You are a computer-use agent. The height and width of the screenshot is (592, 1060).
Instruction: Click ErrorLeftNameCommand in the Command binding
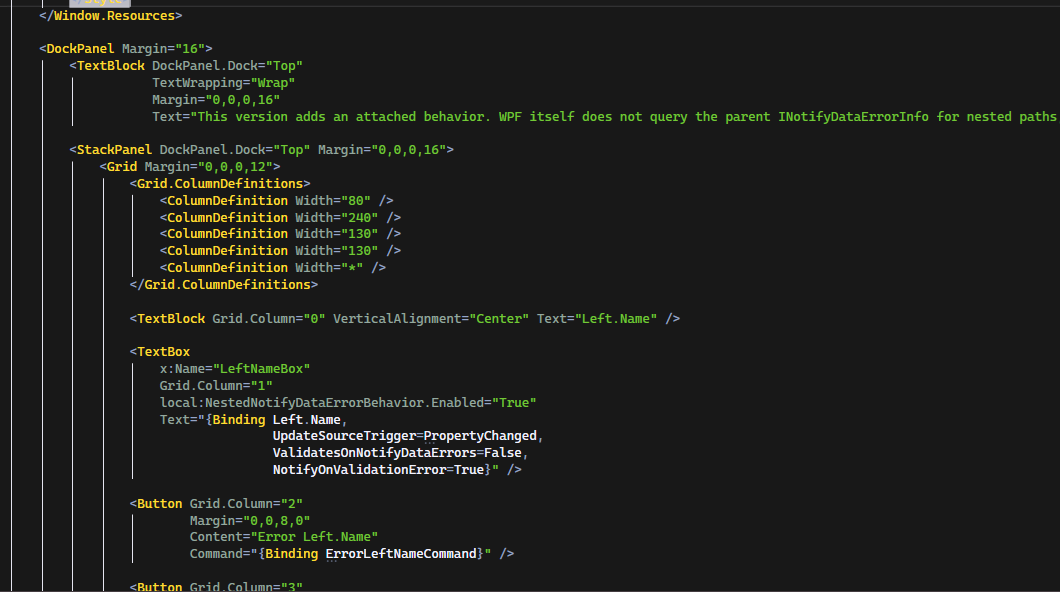click(401, 553)
